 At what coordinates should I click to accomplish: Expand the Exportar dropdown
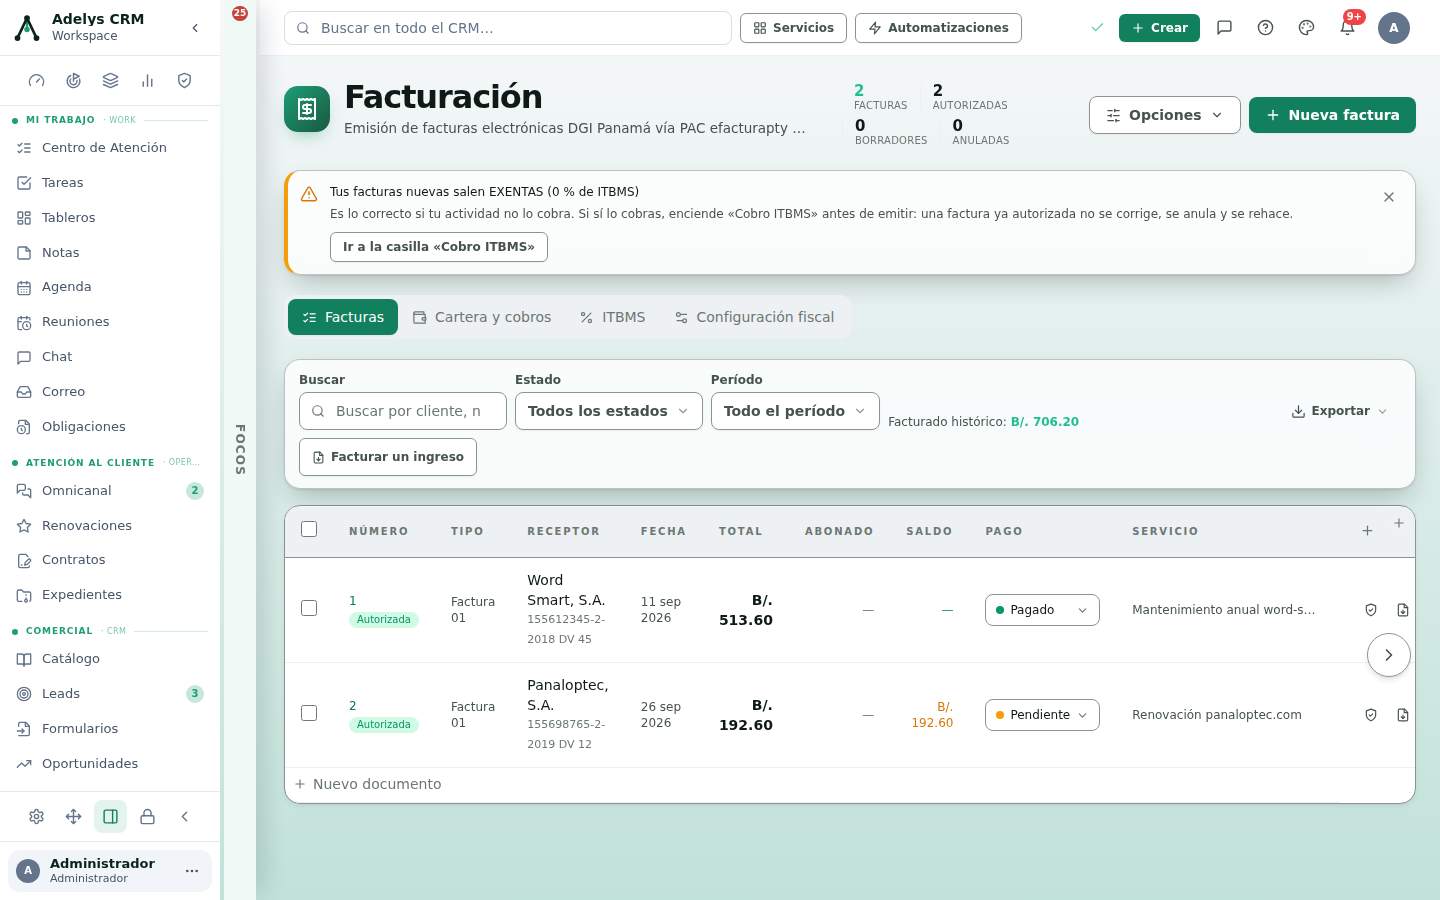pos(1340,411)
